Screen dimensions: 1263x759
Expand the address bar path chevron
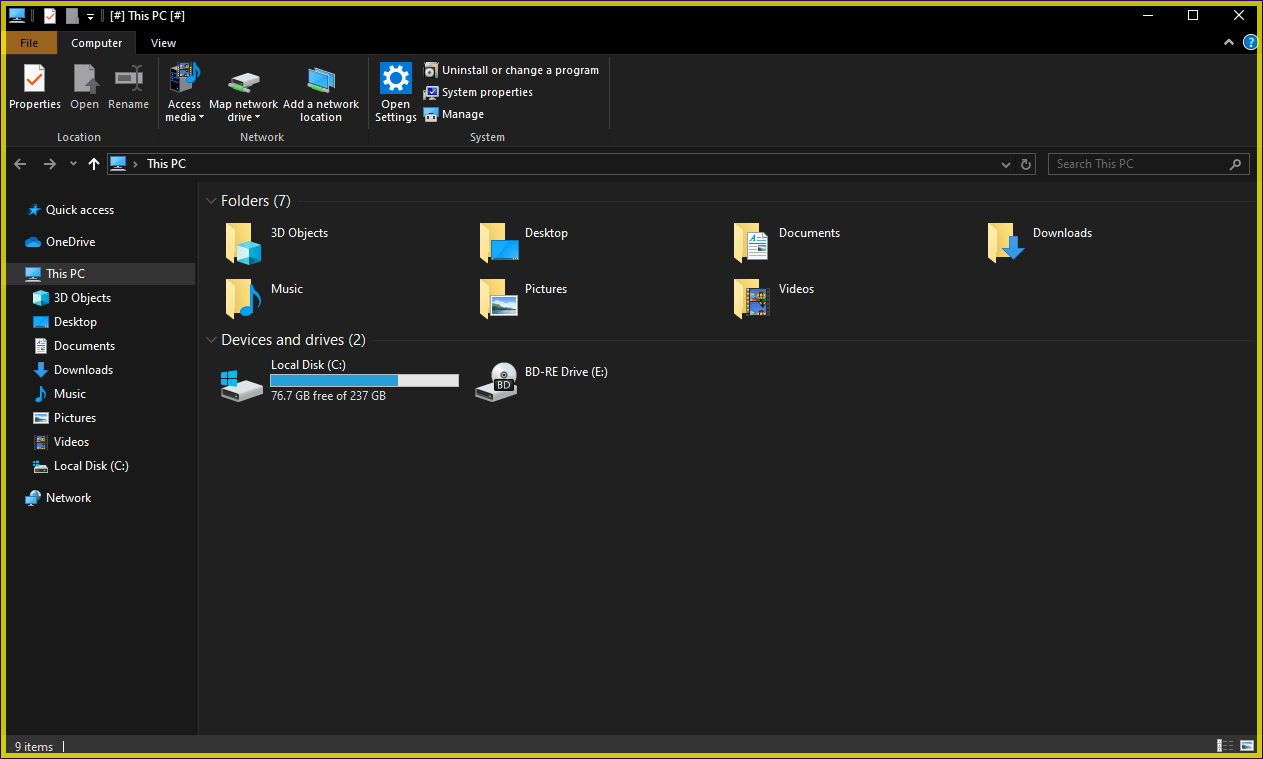[135, 164]
